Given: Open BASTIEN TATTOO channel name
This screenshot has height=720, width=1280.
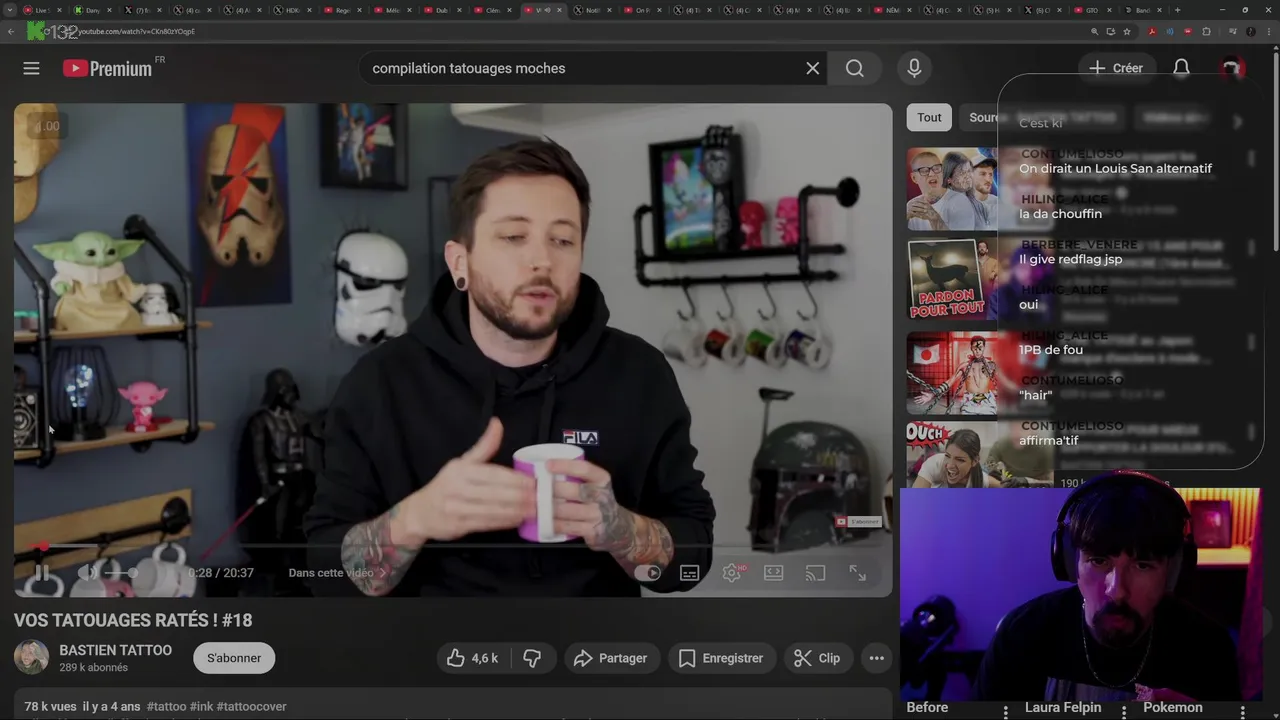Looking at the screenshot, I should [115, 650].
